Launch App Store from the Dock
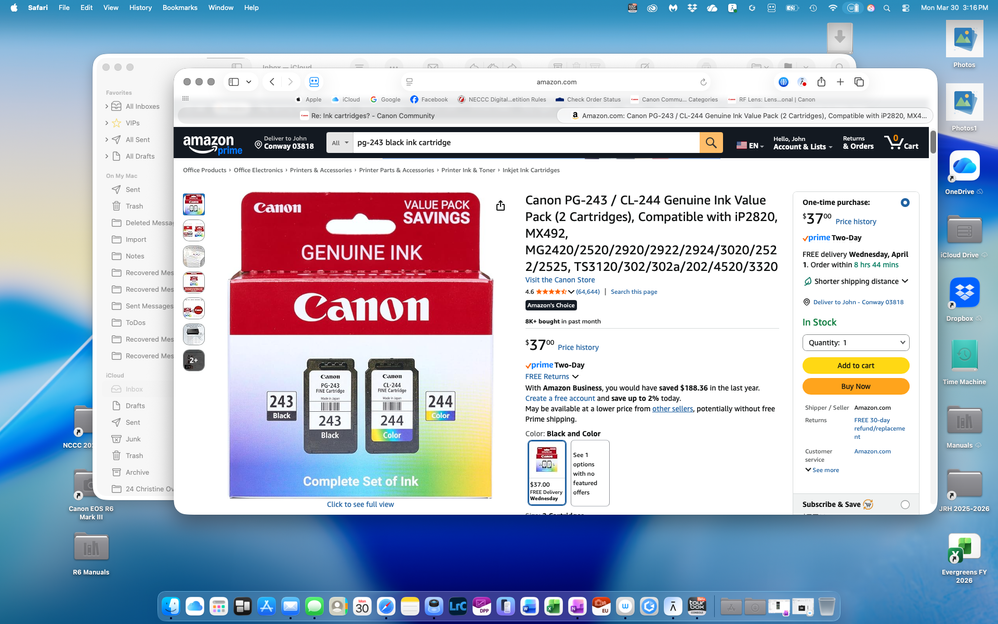998x624 pixels. point(266,606)
